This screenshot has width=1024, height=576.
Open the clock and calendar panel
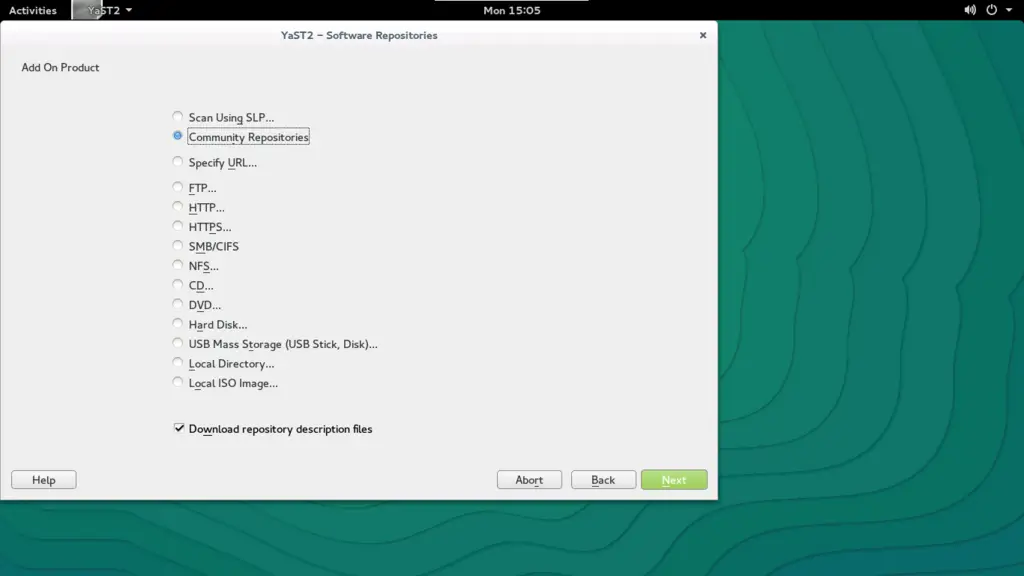[x=512, y=10]
